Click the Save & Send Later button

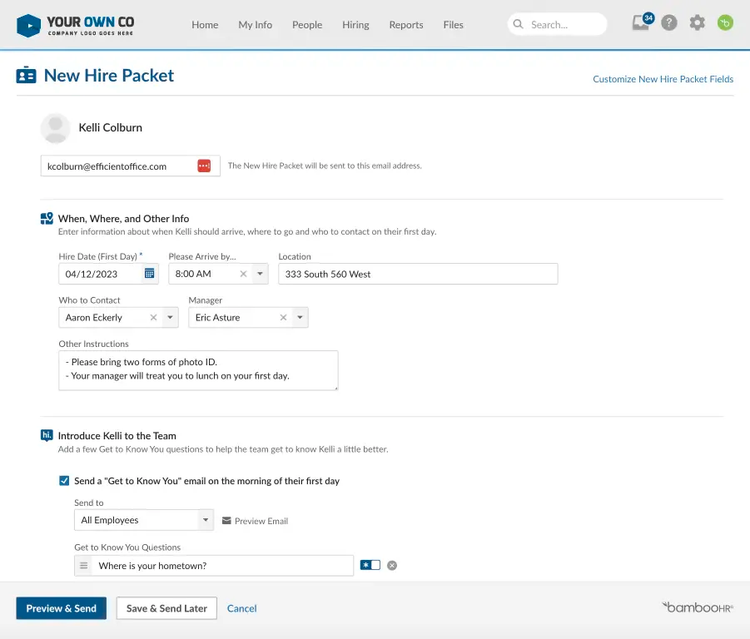[x=166, y=608]
